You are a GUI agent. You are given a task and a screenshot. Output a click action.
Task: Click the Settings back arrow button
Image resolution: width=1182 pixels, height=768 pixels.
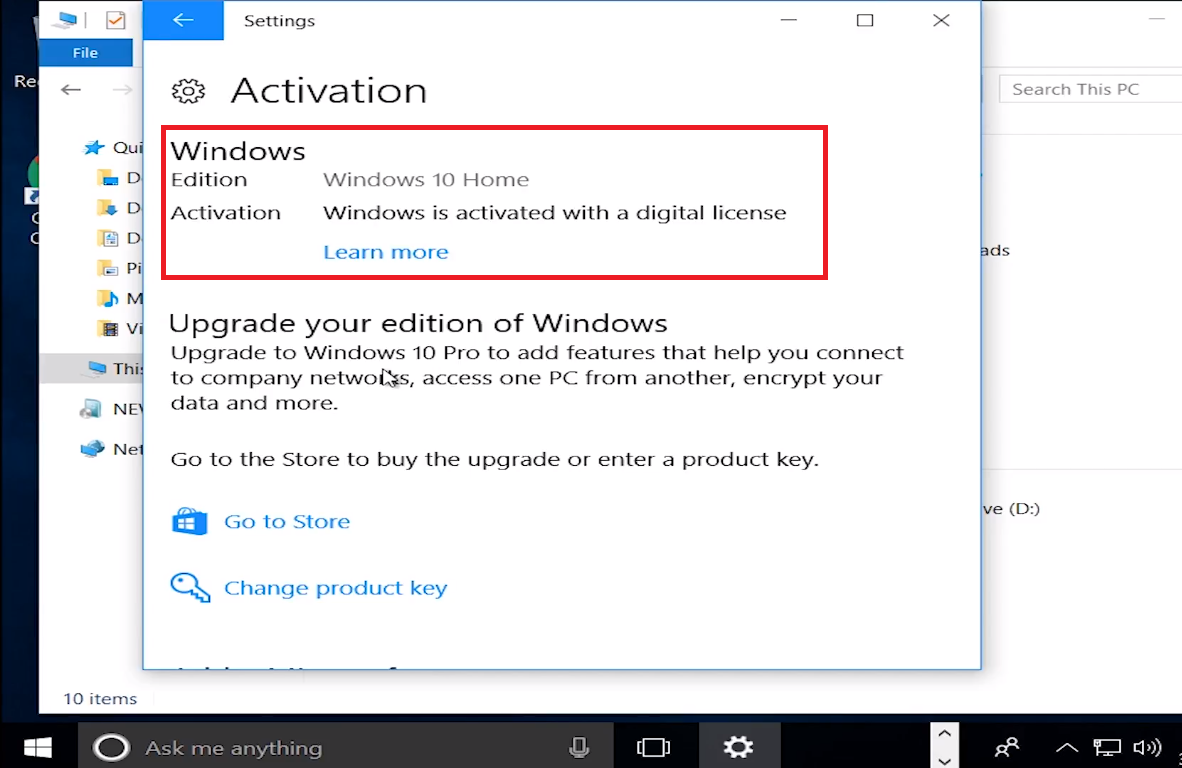[x=182, y=21]
